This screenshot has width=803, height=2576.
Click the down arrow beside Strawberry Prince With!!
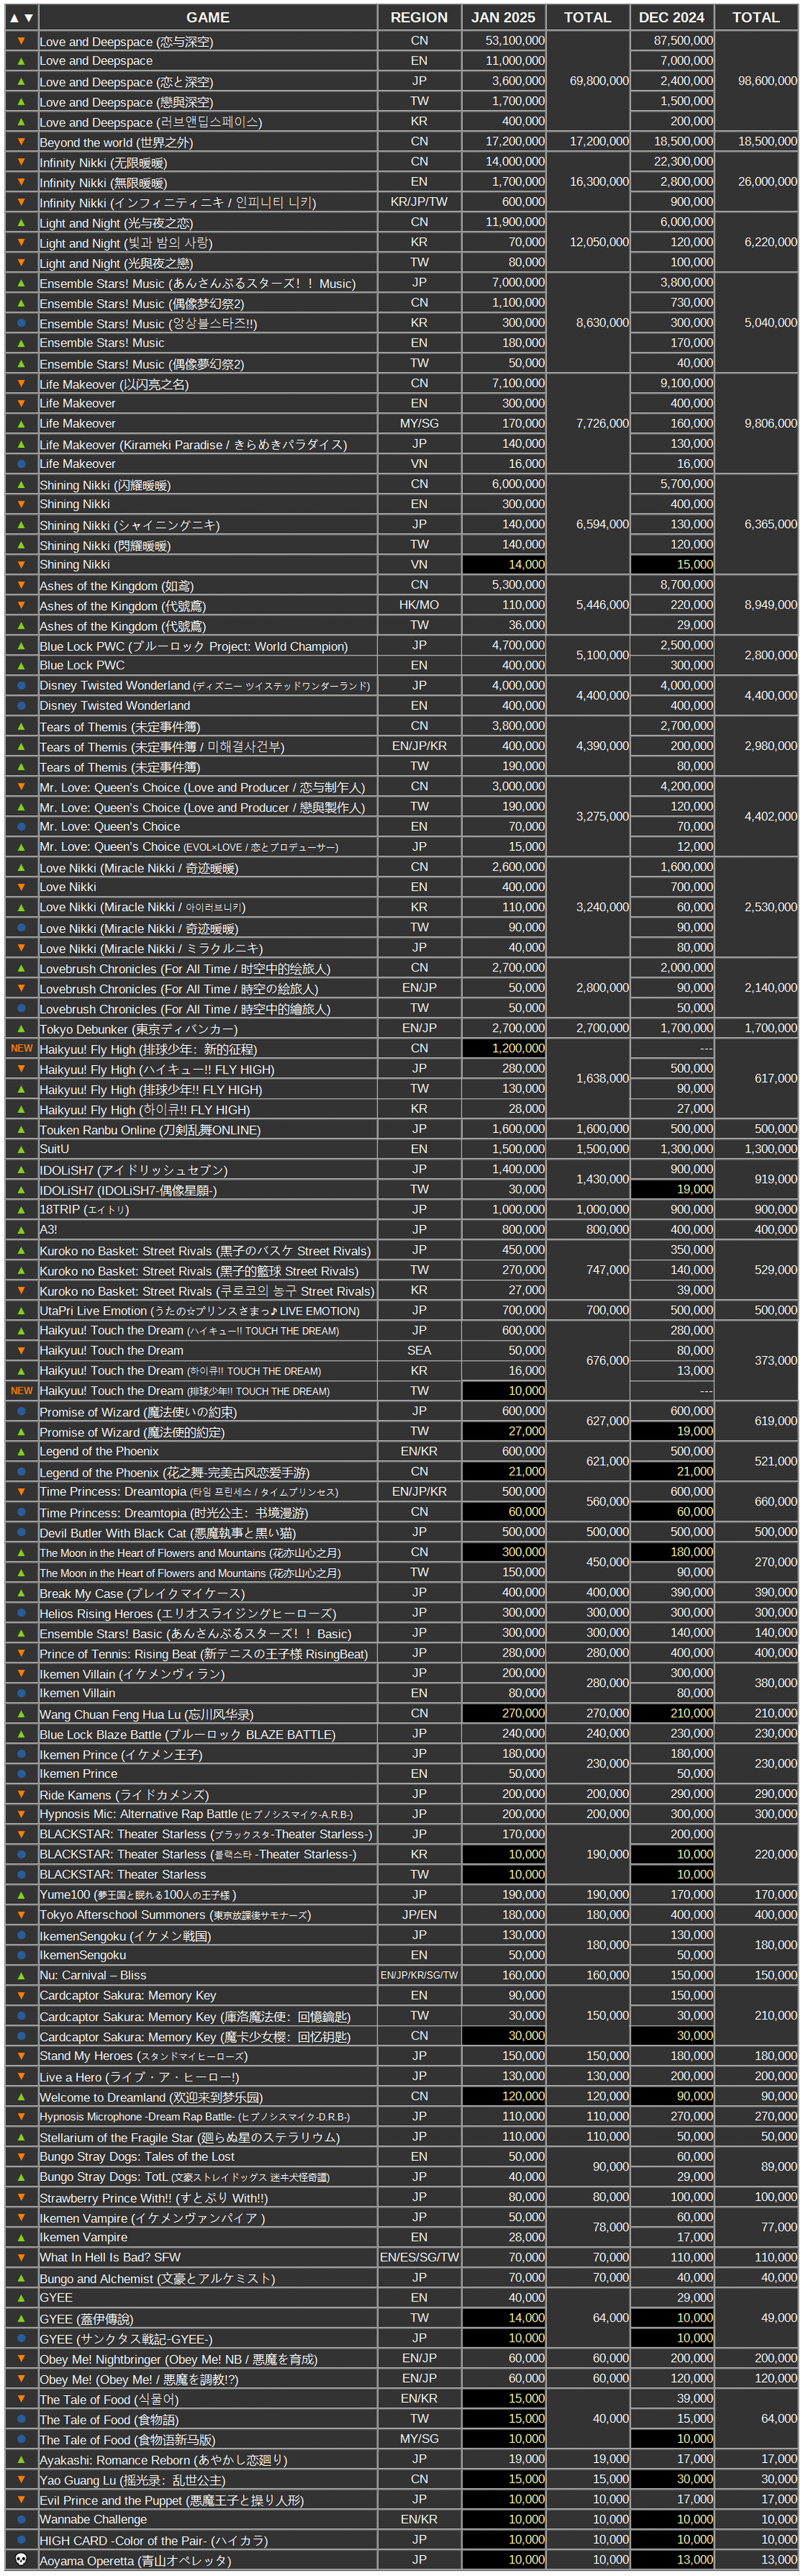[21, 2197]
